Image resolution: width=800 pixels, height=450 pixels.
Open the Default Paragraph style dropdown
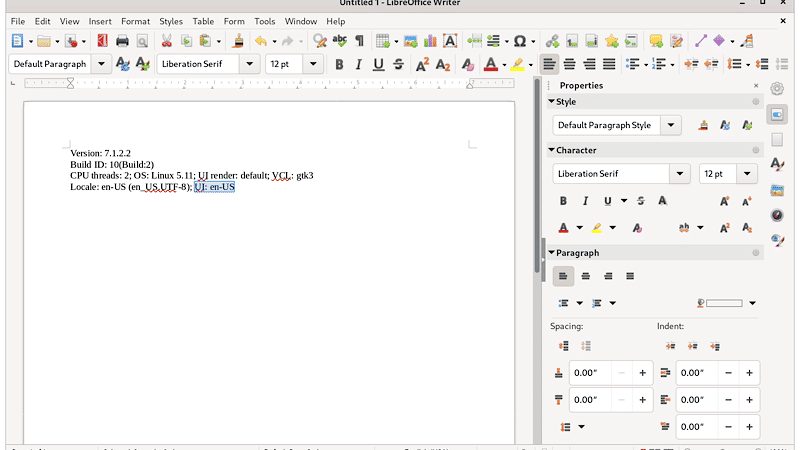point(101,64)
